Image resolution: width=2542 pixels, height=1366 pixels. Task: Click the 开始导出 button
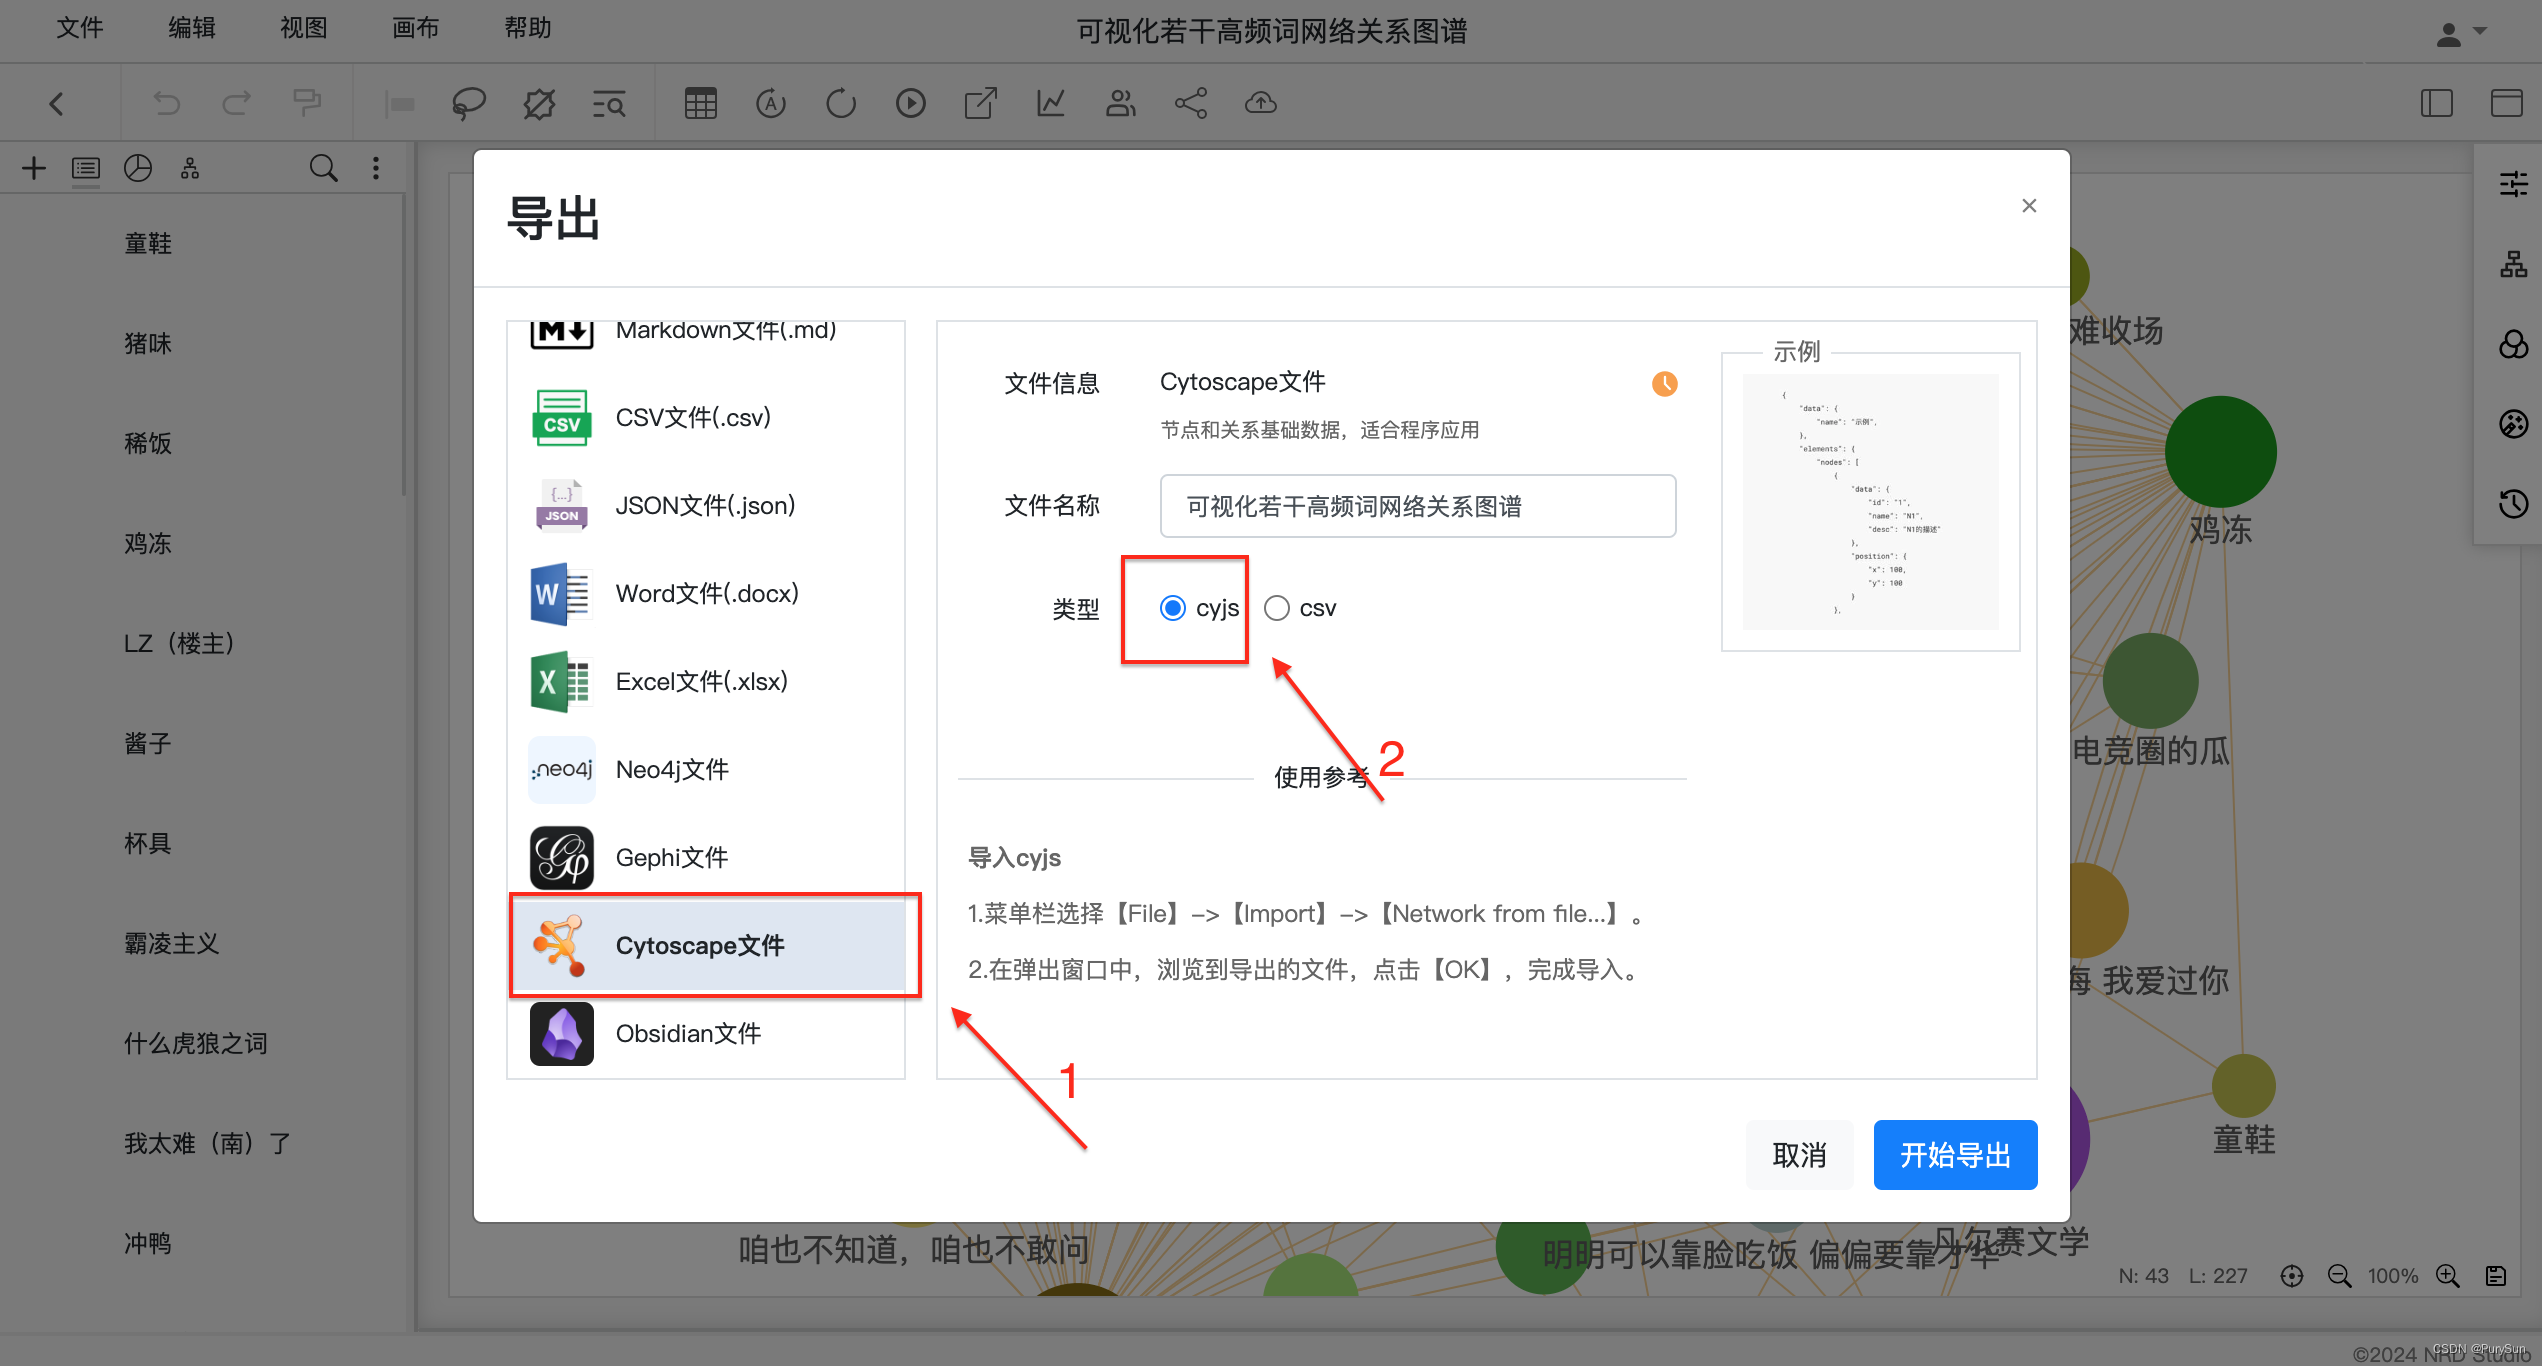coord(1954,1155)
